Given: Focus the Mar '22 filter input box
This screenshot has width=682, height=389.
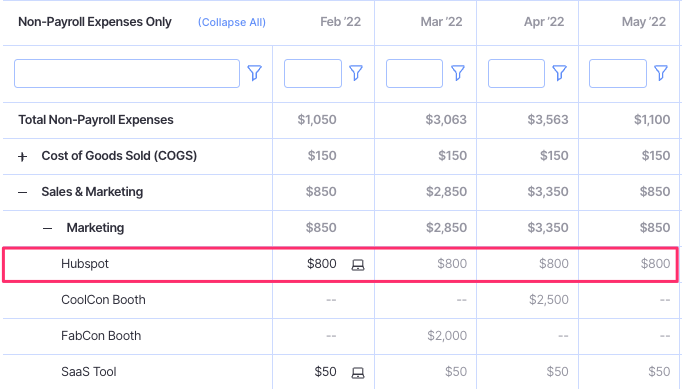Looking at the screenshot, I should click(415, 74).
